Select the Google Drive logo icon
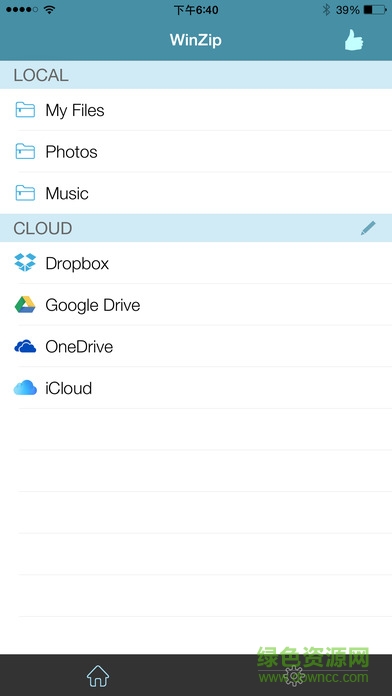The image size is (392, 696). point(25,304)
